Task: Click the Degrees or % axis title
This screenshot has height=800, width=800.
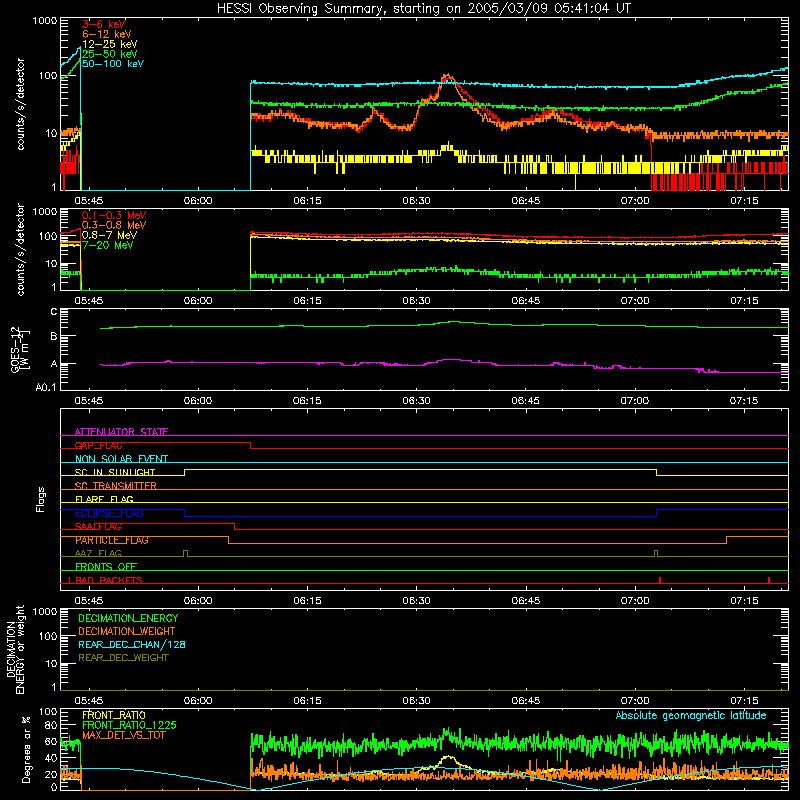Action: (26, 749)
